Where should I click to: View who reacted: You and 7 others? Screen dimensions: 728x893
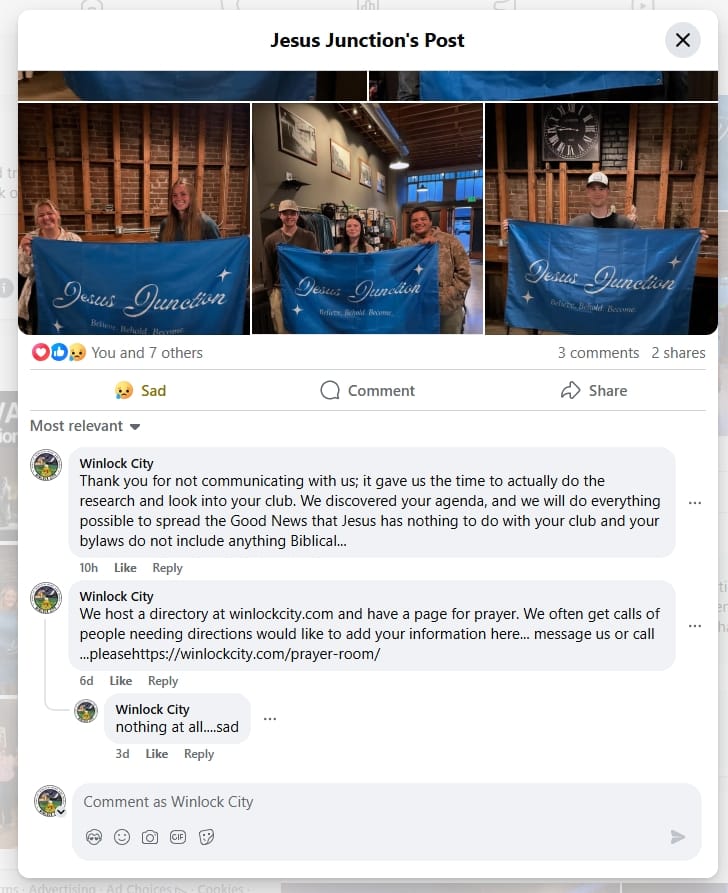click(x=147, y=353)
